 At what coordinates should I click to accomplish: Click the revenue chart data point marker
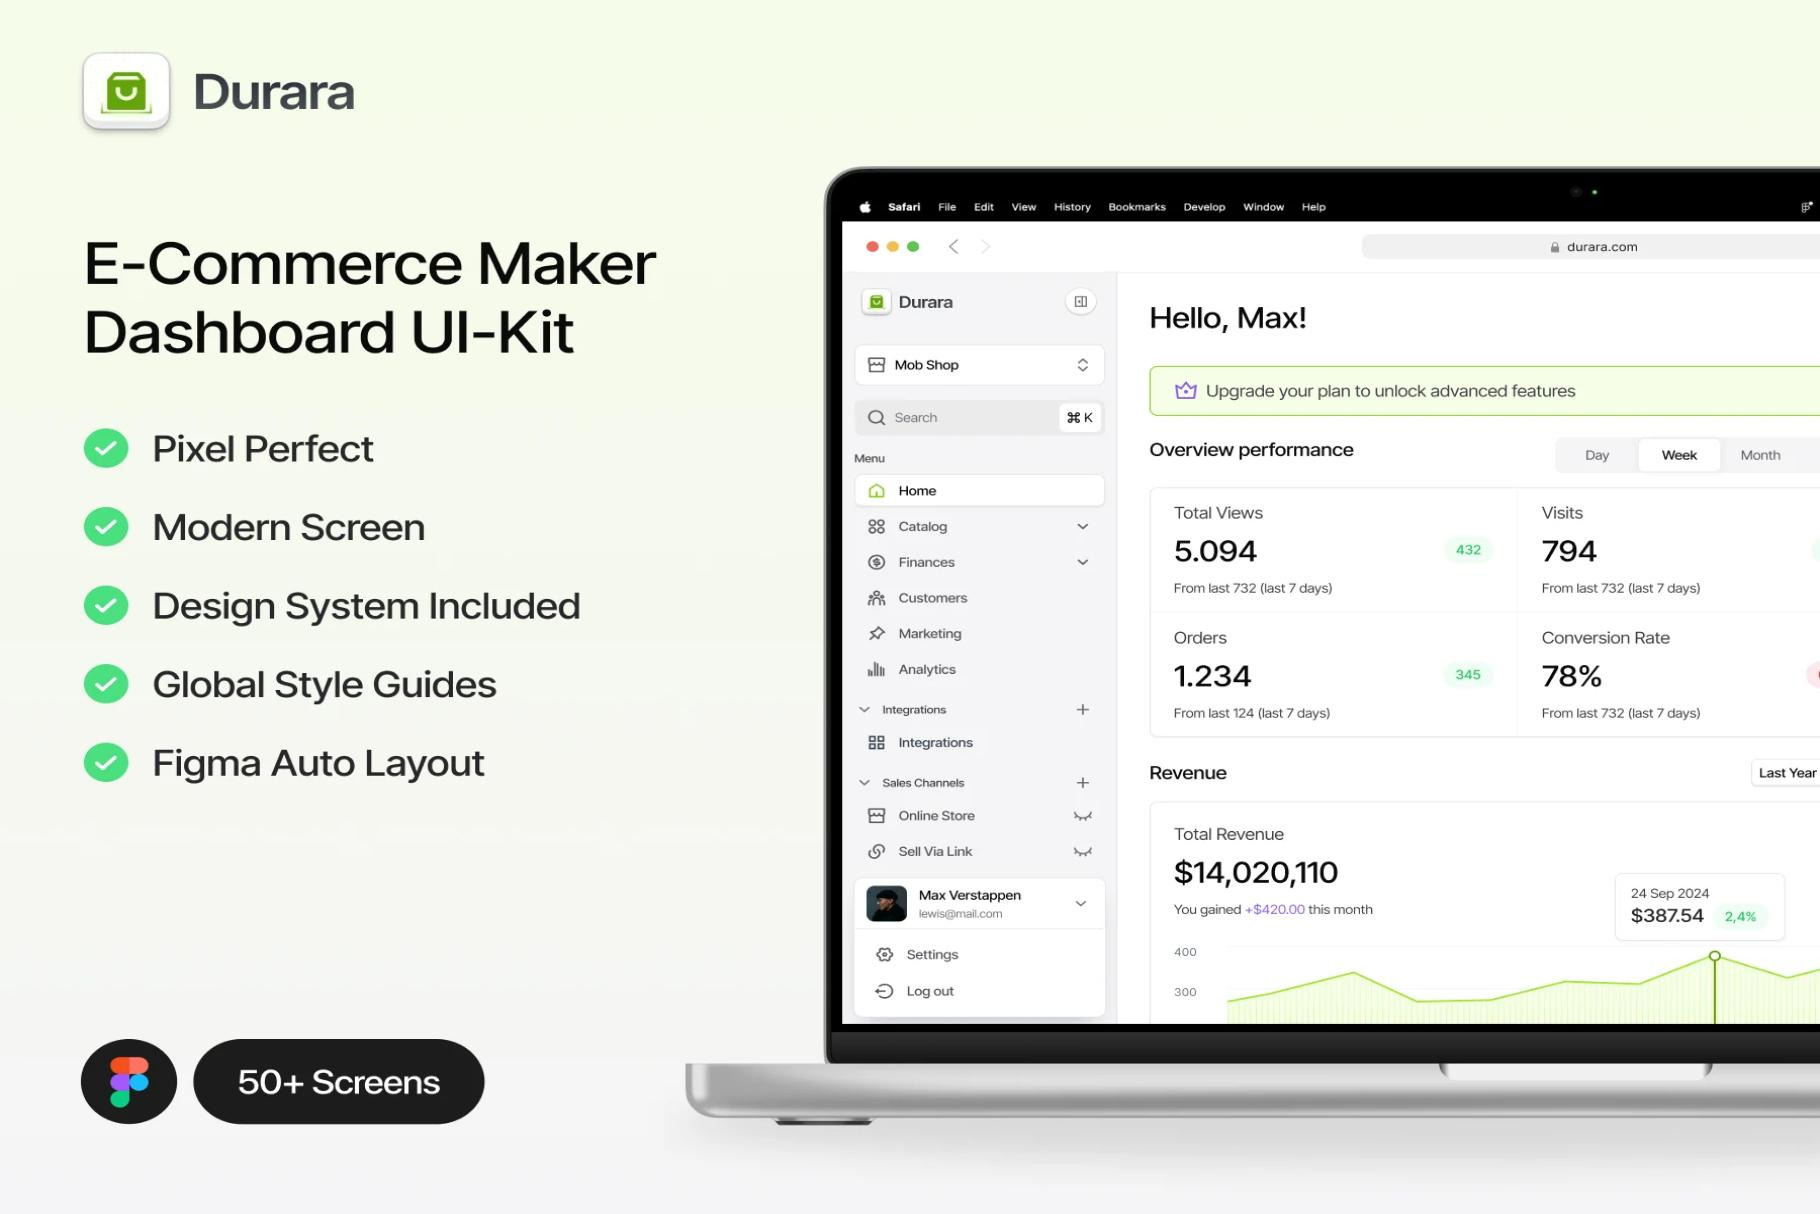[x=1714, y=957]
